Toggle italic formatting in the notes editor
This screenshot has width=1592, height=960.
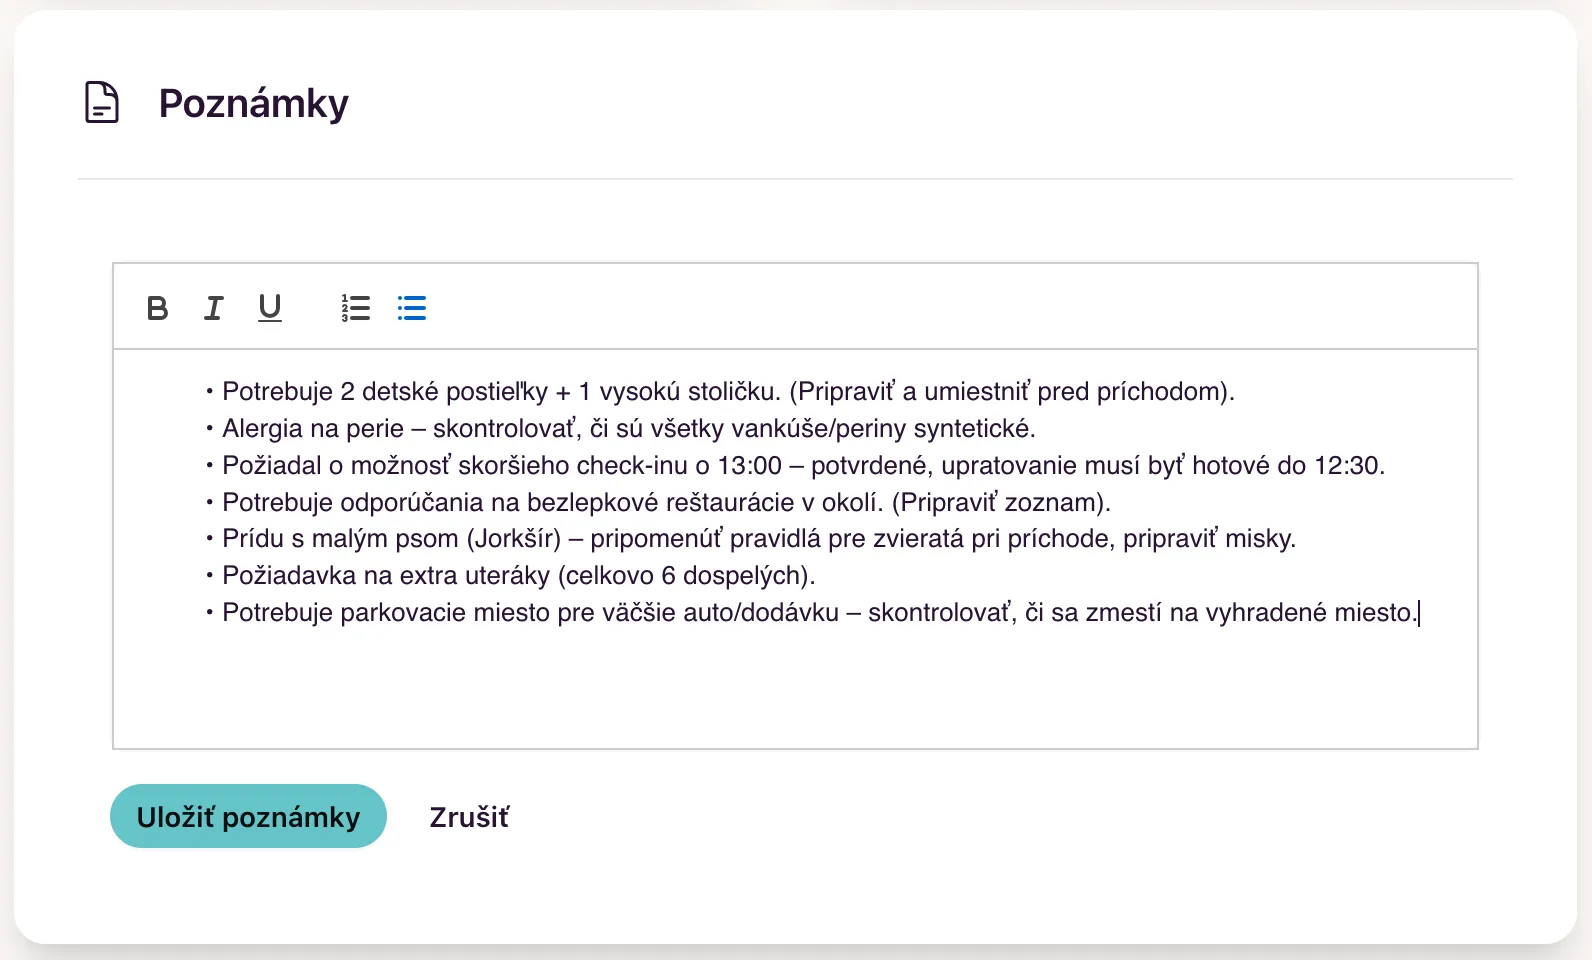click(213, 308)
